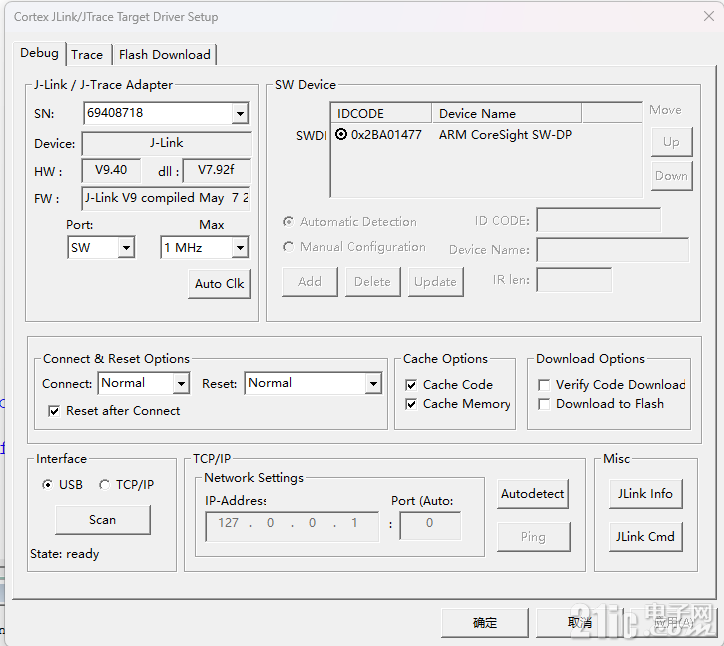Image resolution: width=724 pixels, height=646 pixels.
Task: Open the Flash Download tab
Action: click(x=165, y=54)
